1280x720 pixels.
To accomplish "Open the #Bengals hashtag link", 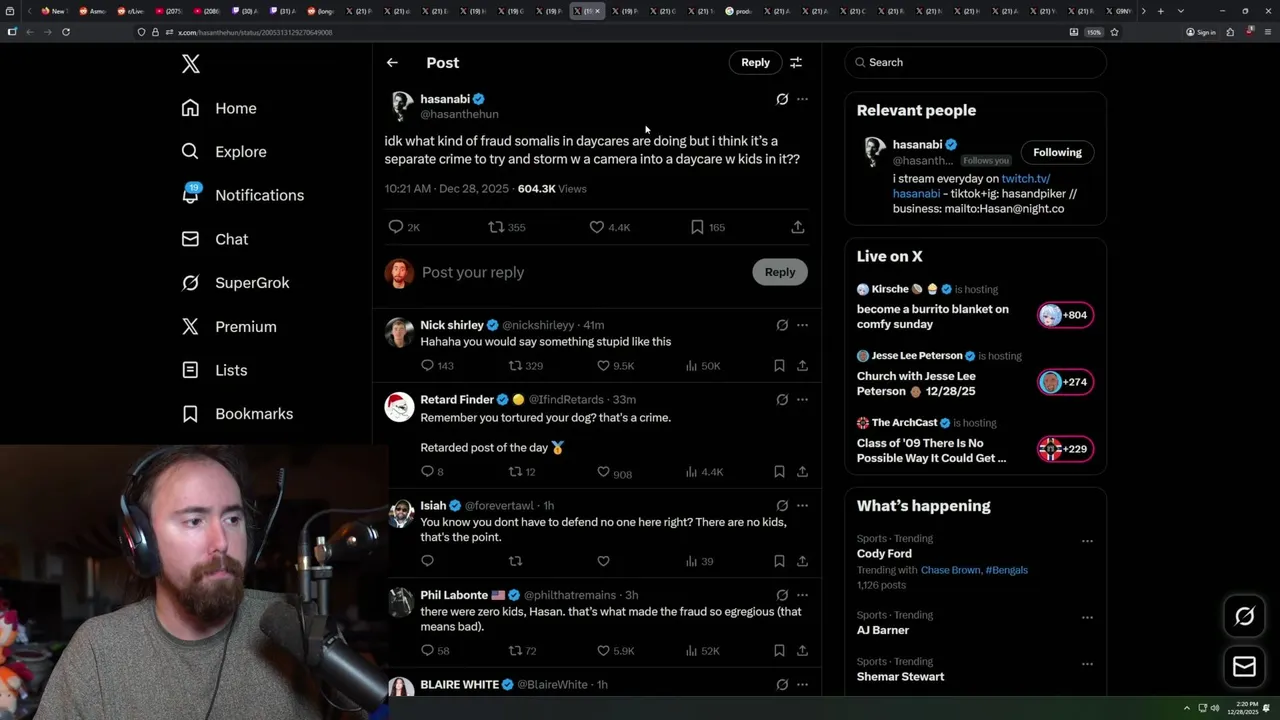I will (x=1006, y=570).
